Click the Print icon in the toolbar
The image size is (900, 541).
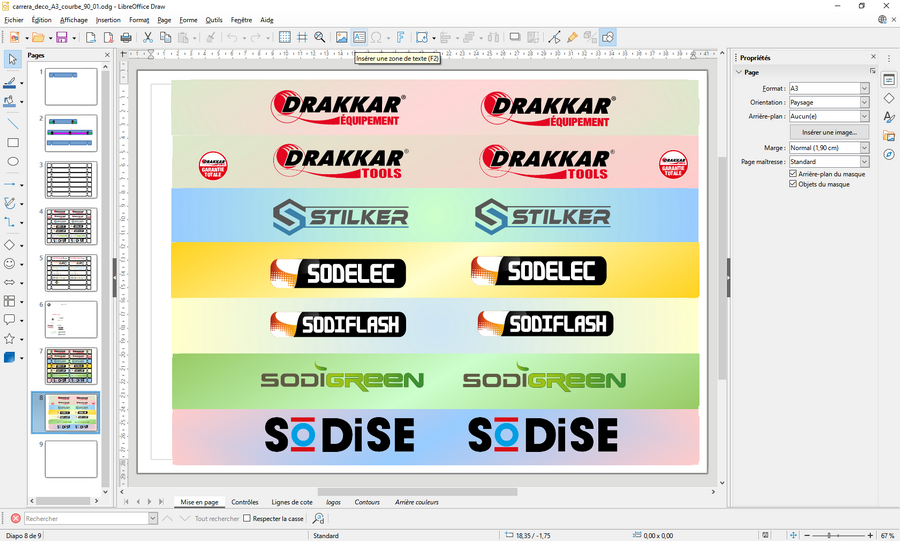[x=126, y=37]
